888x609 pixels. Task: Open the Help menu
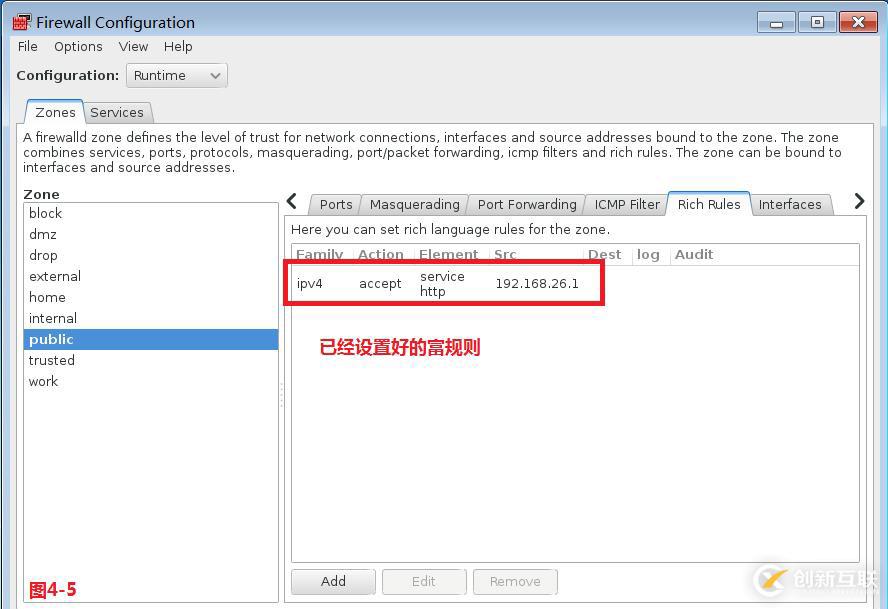coord(178,46)
